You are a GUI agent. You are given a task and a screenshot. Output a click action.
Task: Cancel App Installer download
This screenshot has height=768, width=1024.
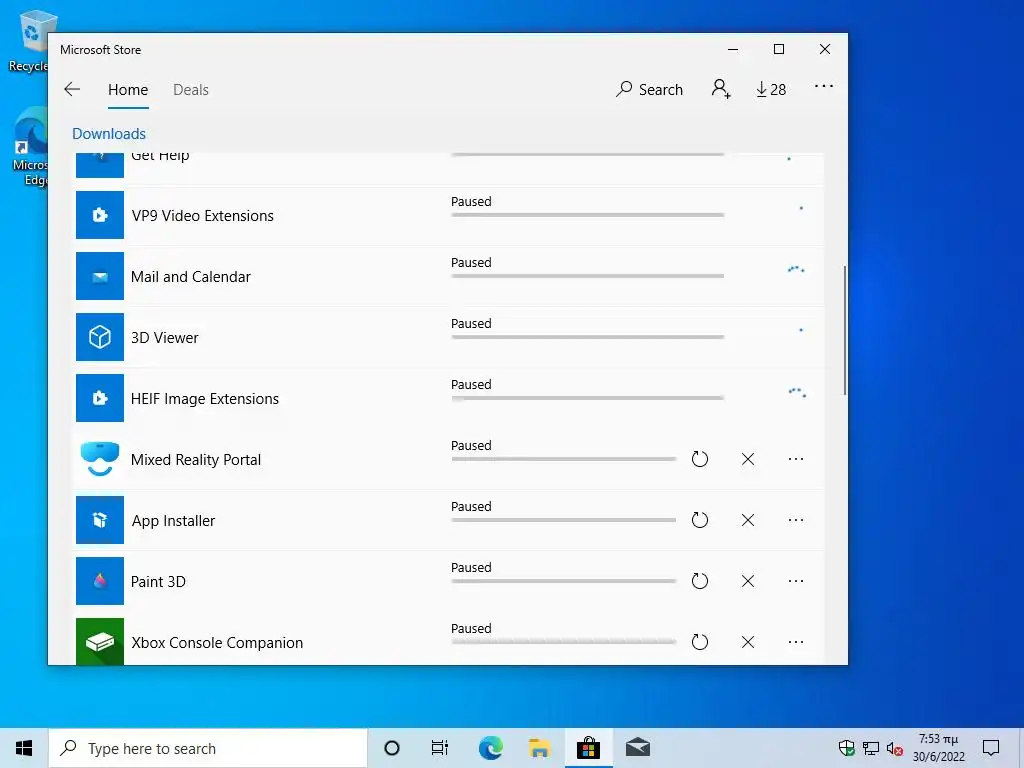748,520
